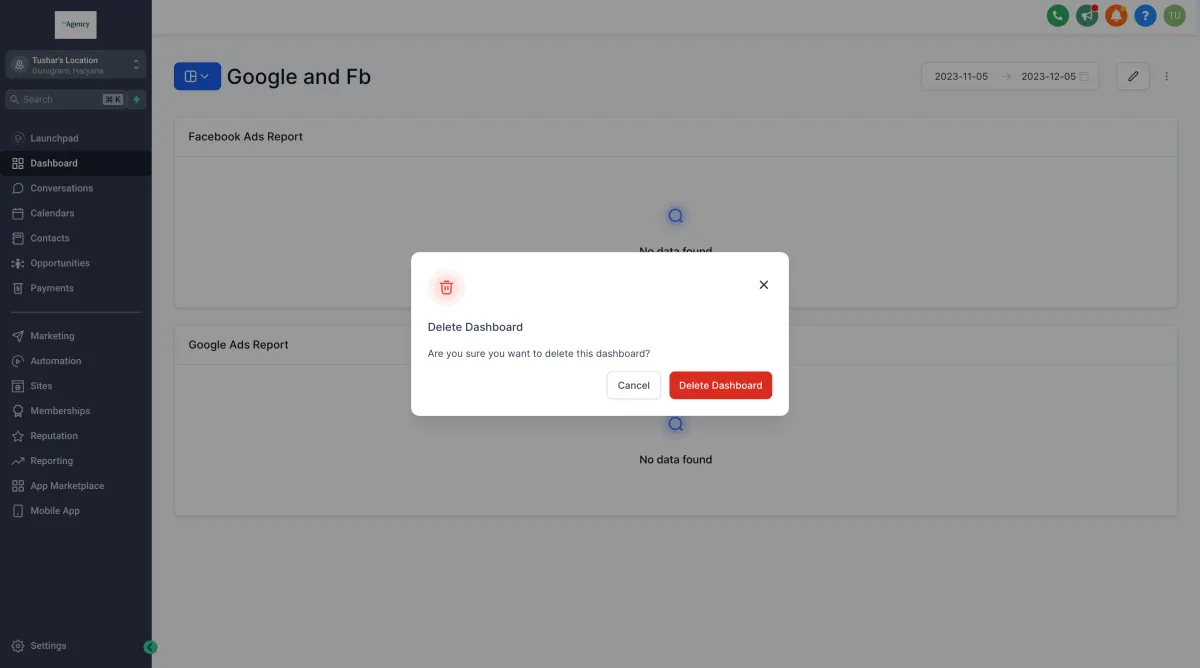Open the orange bell notifications icon
This screenshot has width=1200, height=668.
click(x=1116, y=15)
